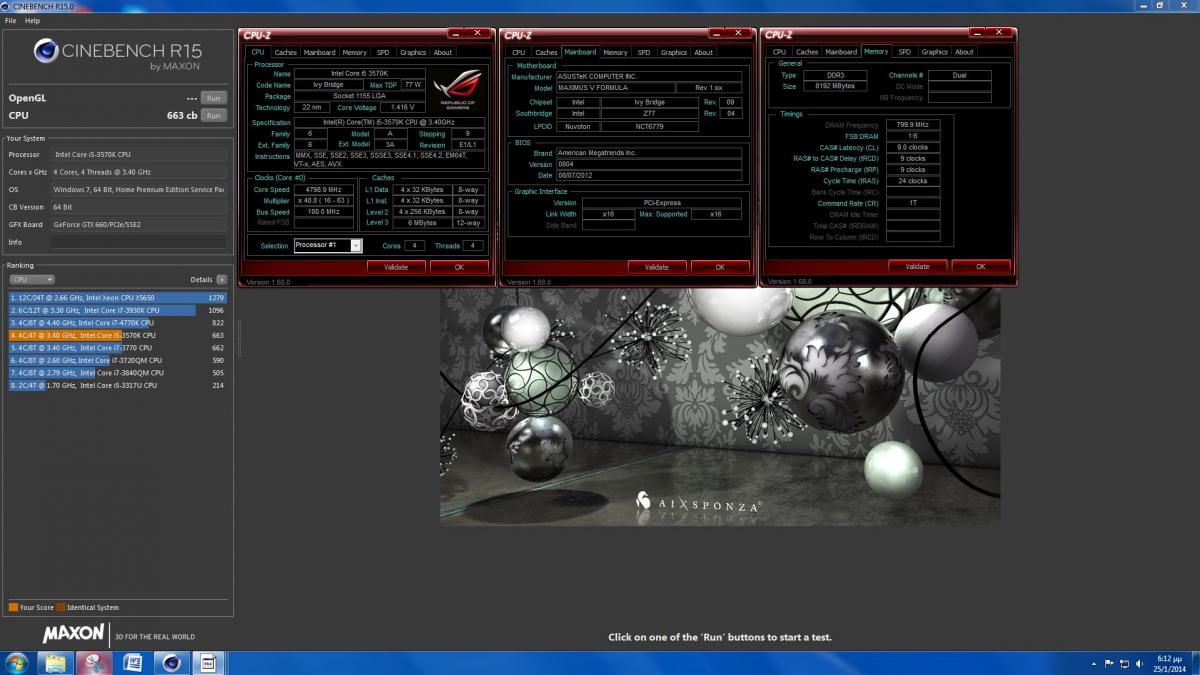Select the Core i7-3770 ranking entry
This screenshot has height=675, width=1200.
pyautogui.click(x=118, y=348)
